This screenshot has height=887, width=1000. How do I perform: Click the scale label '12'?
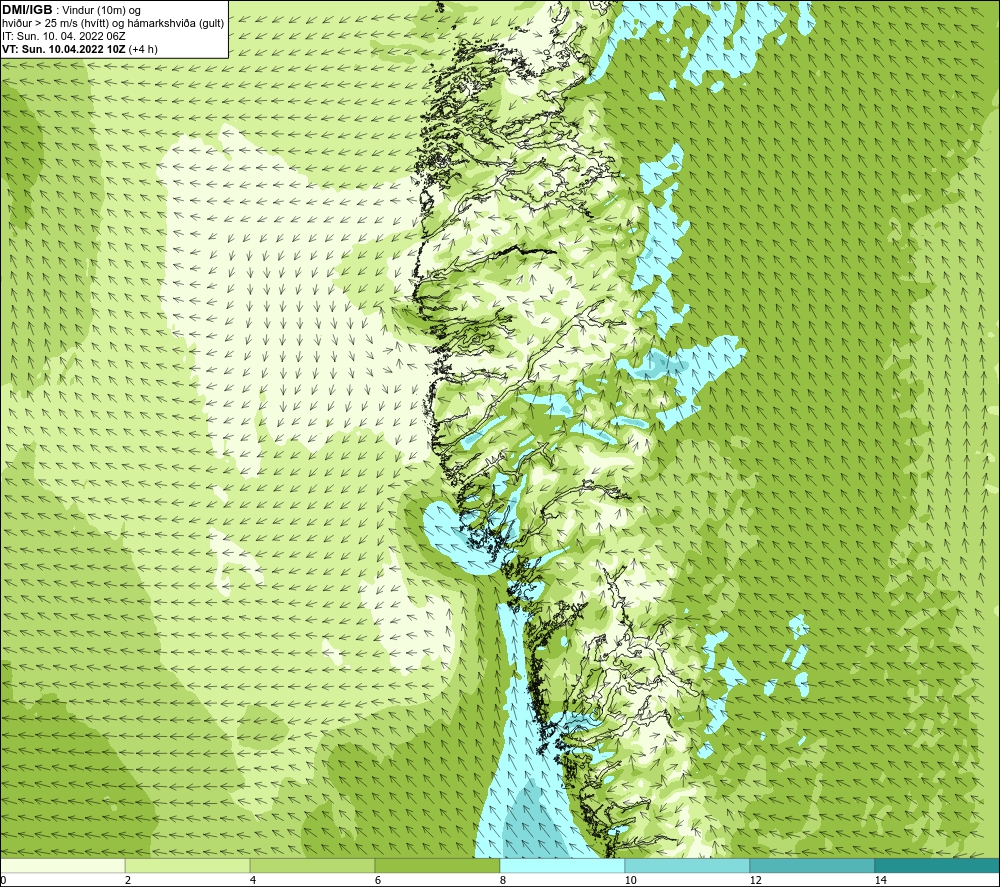pos(755,881)
